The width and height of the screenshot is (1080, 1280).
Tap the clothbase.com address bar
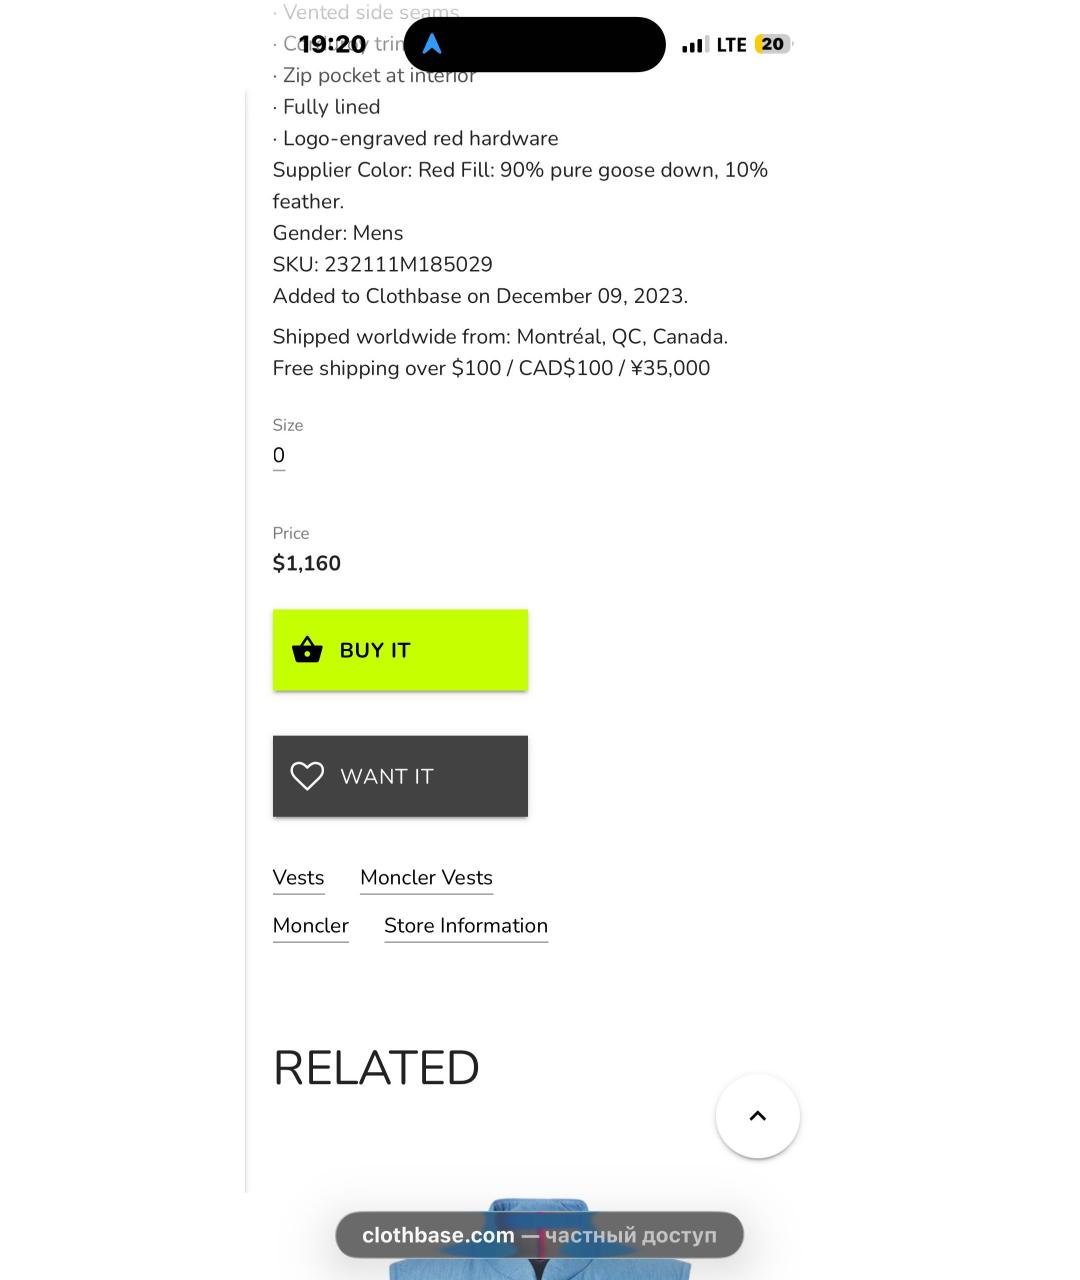click(x=539, y=1235)
